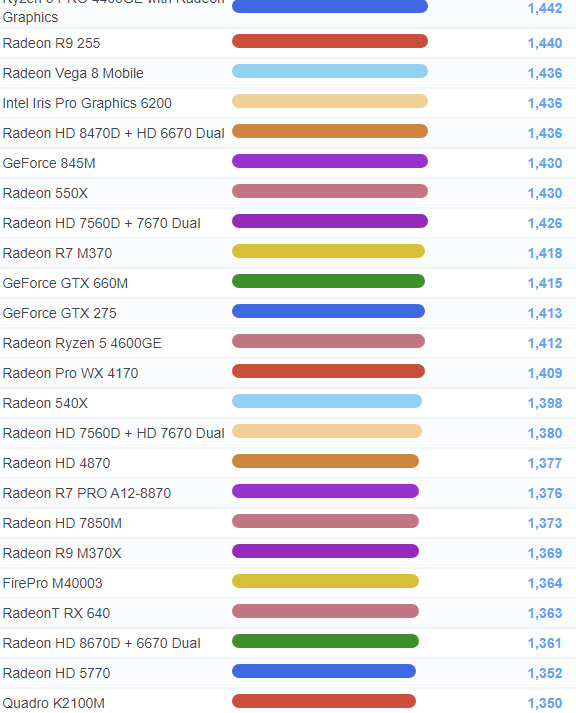This screenshot has height=713, width=576.
Task: Click Radeon HD 7850M name
Action: pos(62,523)
